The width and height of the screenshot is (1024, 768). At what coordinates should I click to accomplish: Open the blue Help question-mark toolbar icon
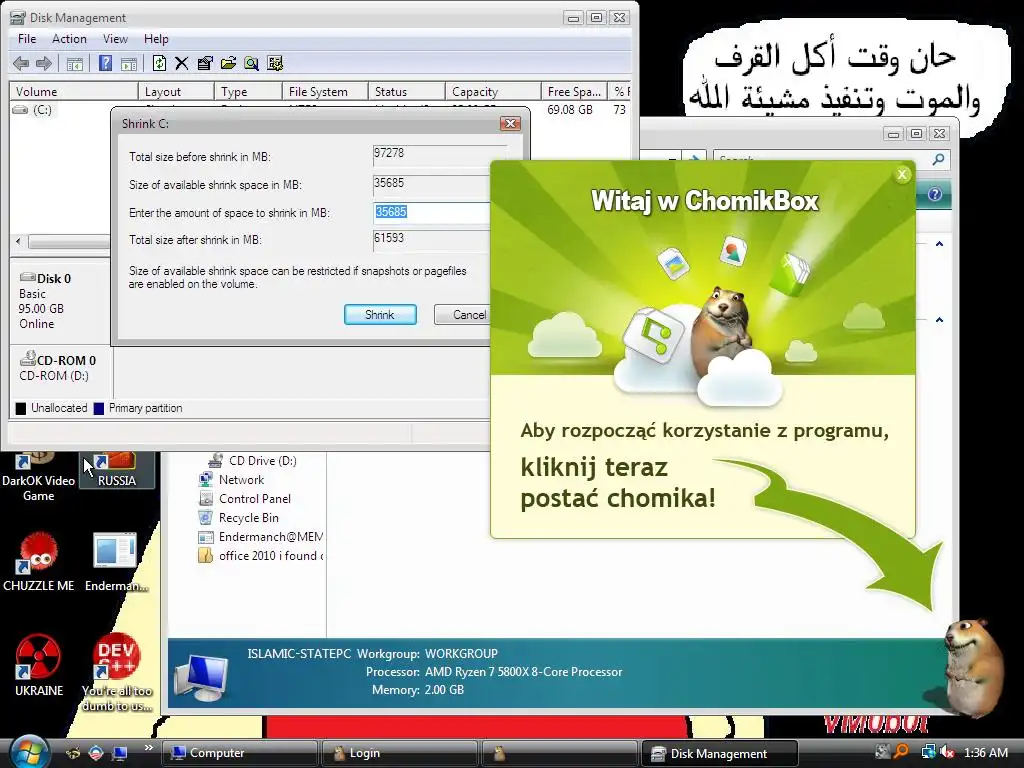[105, 63]
